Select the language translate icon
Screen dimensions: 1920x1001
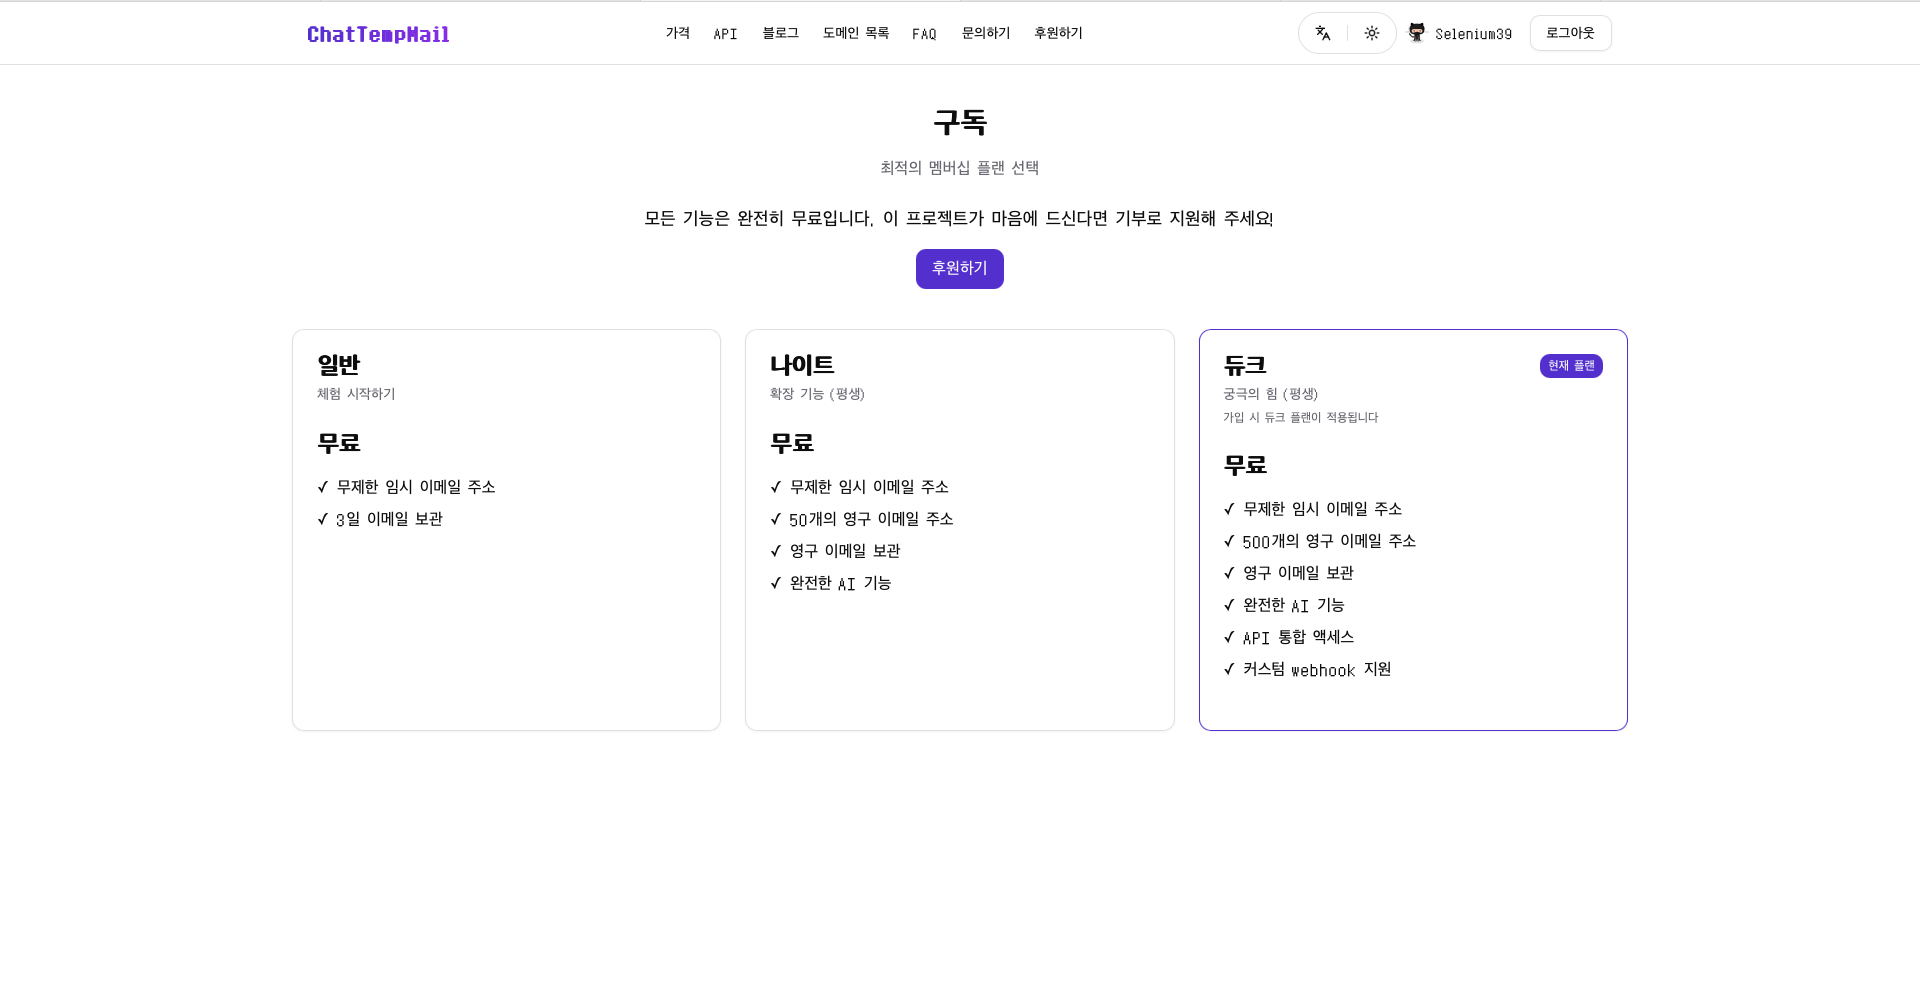(1322, 33)
